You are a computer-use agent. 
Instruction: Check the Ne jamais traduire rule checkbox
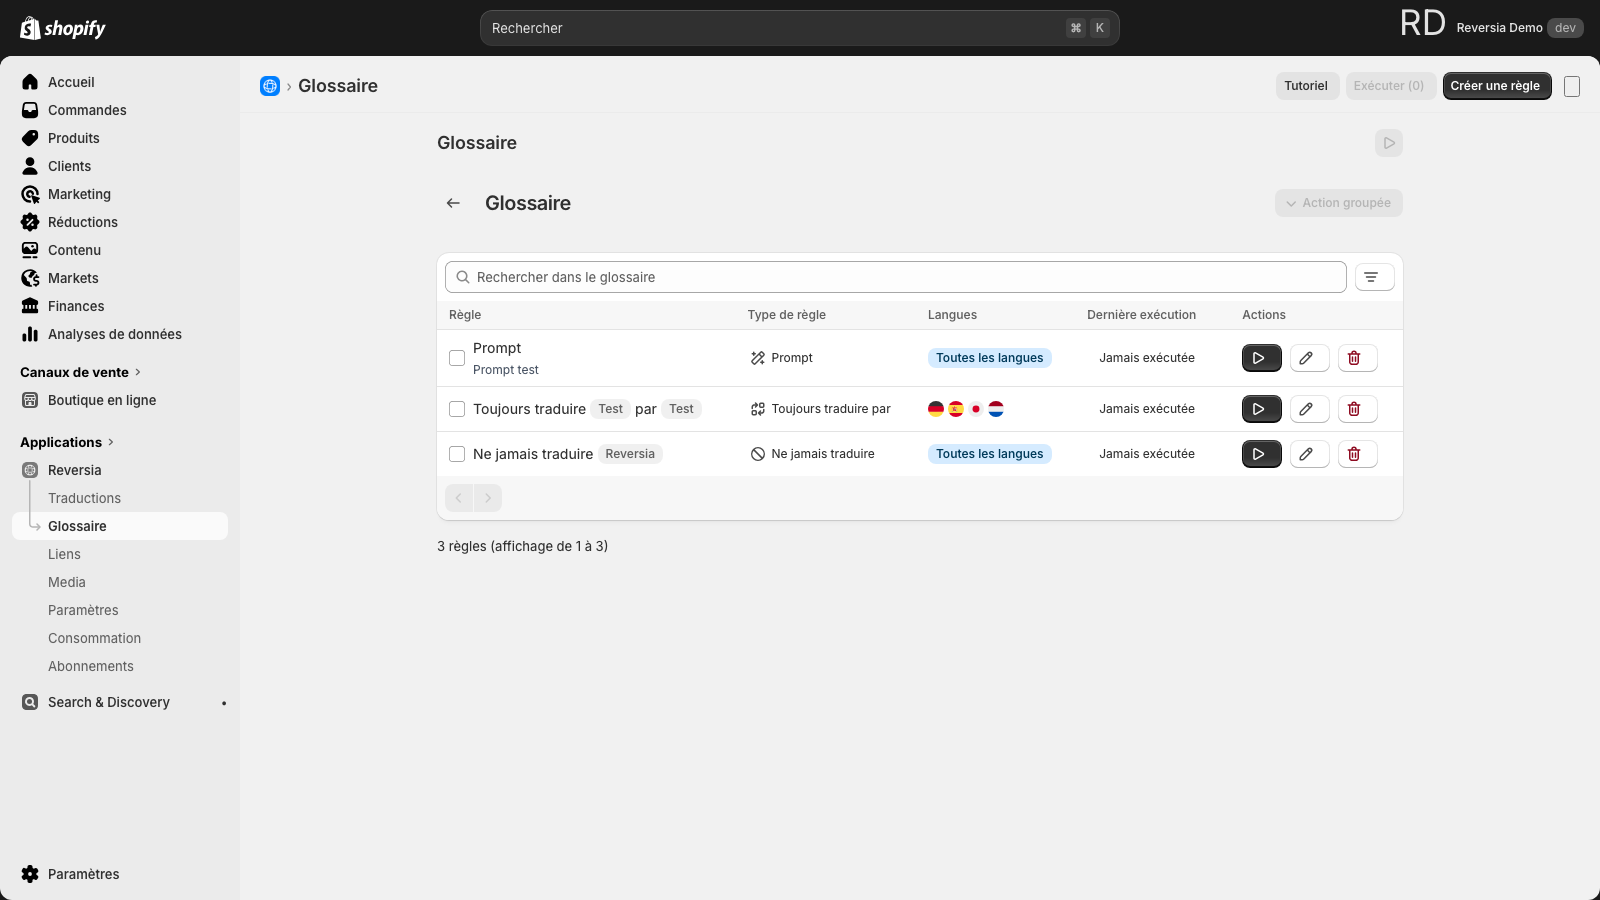click(457, 454)
